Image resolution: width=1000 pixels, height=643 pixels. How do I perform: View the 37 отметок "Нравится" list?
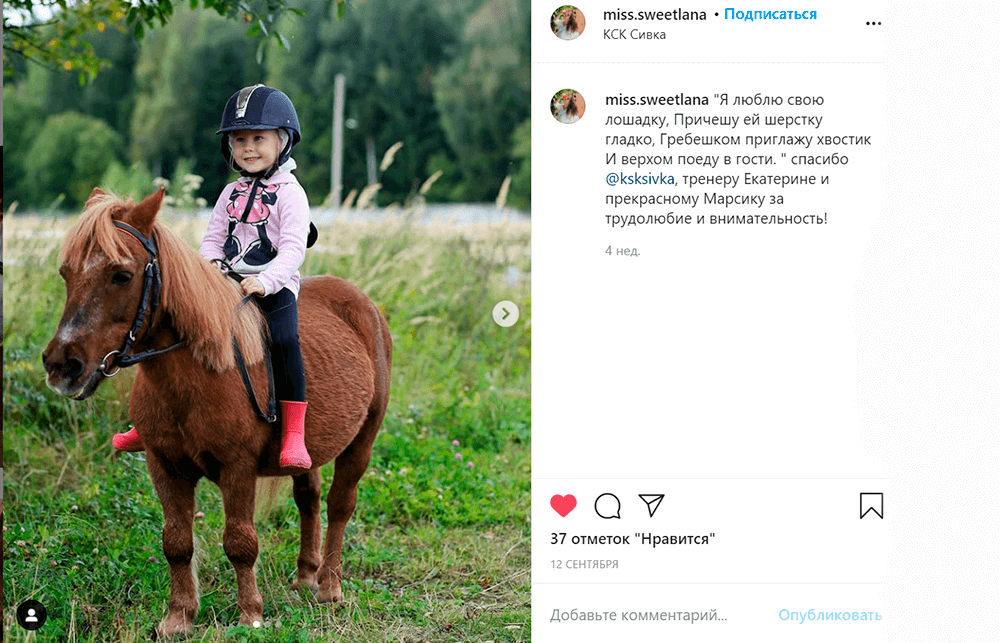pyautogui.click(x=633, y=539)
